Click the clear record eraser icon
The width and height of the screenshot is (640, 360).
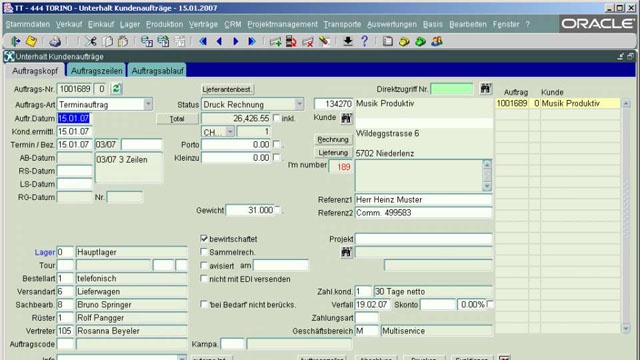[324, 41]
